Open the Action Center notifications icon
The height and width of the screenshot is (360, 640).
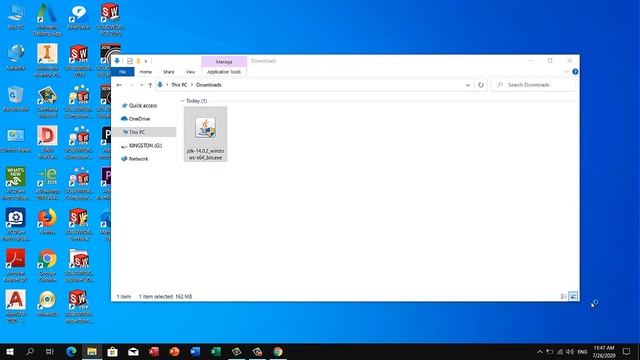tap(627, 351)
